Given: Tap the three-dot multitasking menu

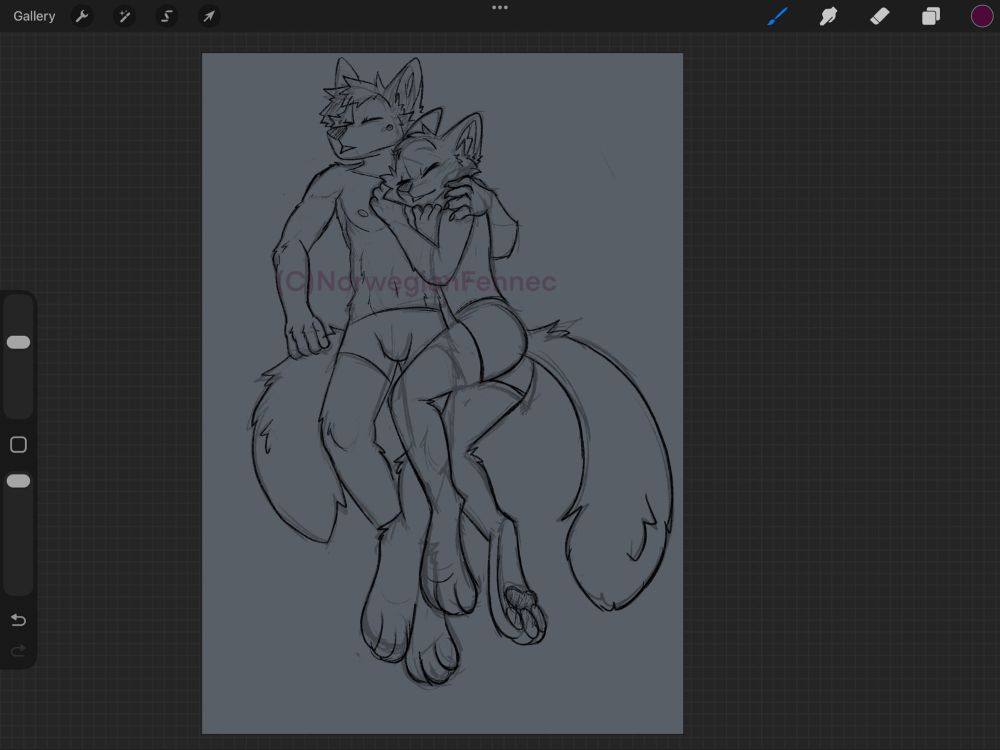Looking at the screenshot, I should point(500,8).
